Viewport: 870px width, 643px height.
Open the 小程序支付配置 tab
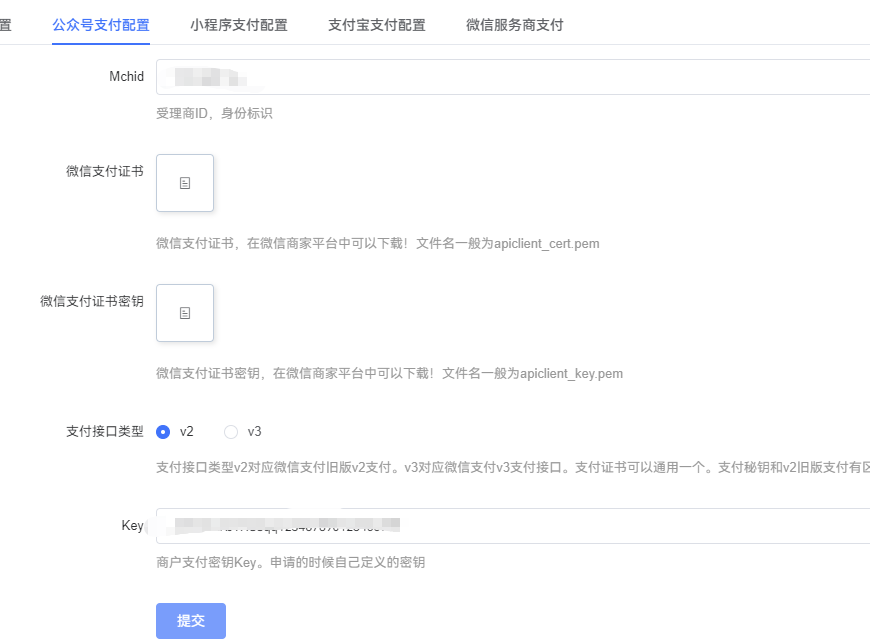click(x=239, y=25)
